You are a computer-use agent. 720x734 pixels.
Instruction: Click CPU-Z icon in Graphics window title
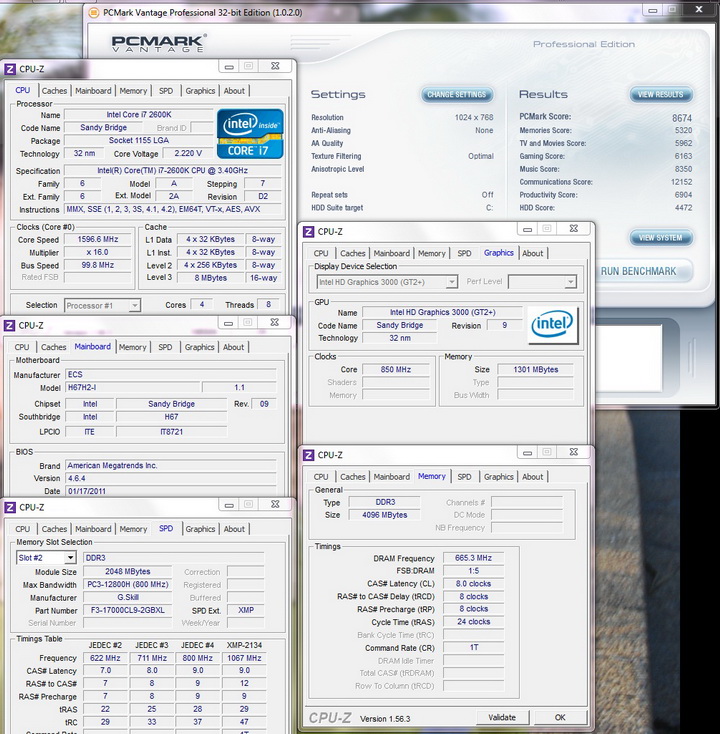point(309,231)
